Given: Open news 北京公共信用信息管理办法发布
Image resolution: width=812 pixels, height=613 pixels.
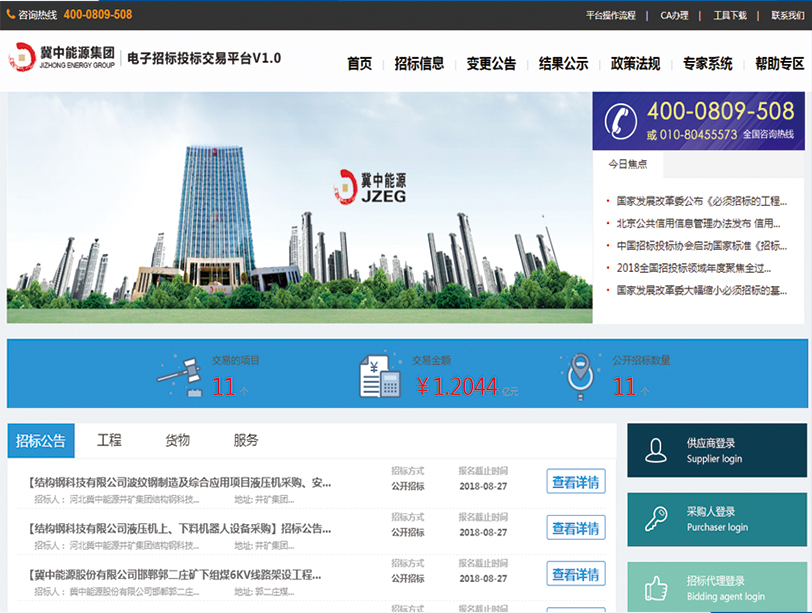Looking at the screenshot, I should click(x=698, y=223).
